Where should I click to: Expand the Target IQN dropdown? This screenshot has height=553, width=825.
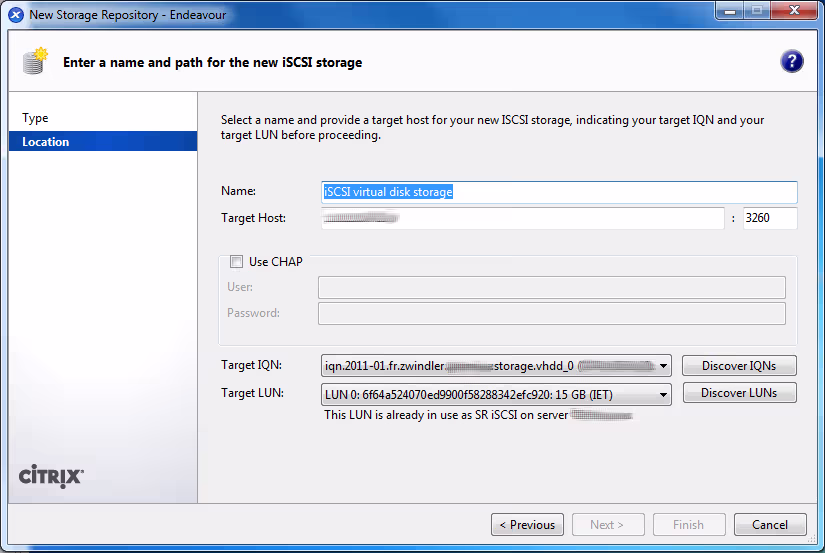[x=663, y=366]
